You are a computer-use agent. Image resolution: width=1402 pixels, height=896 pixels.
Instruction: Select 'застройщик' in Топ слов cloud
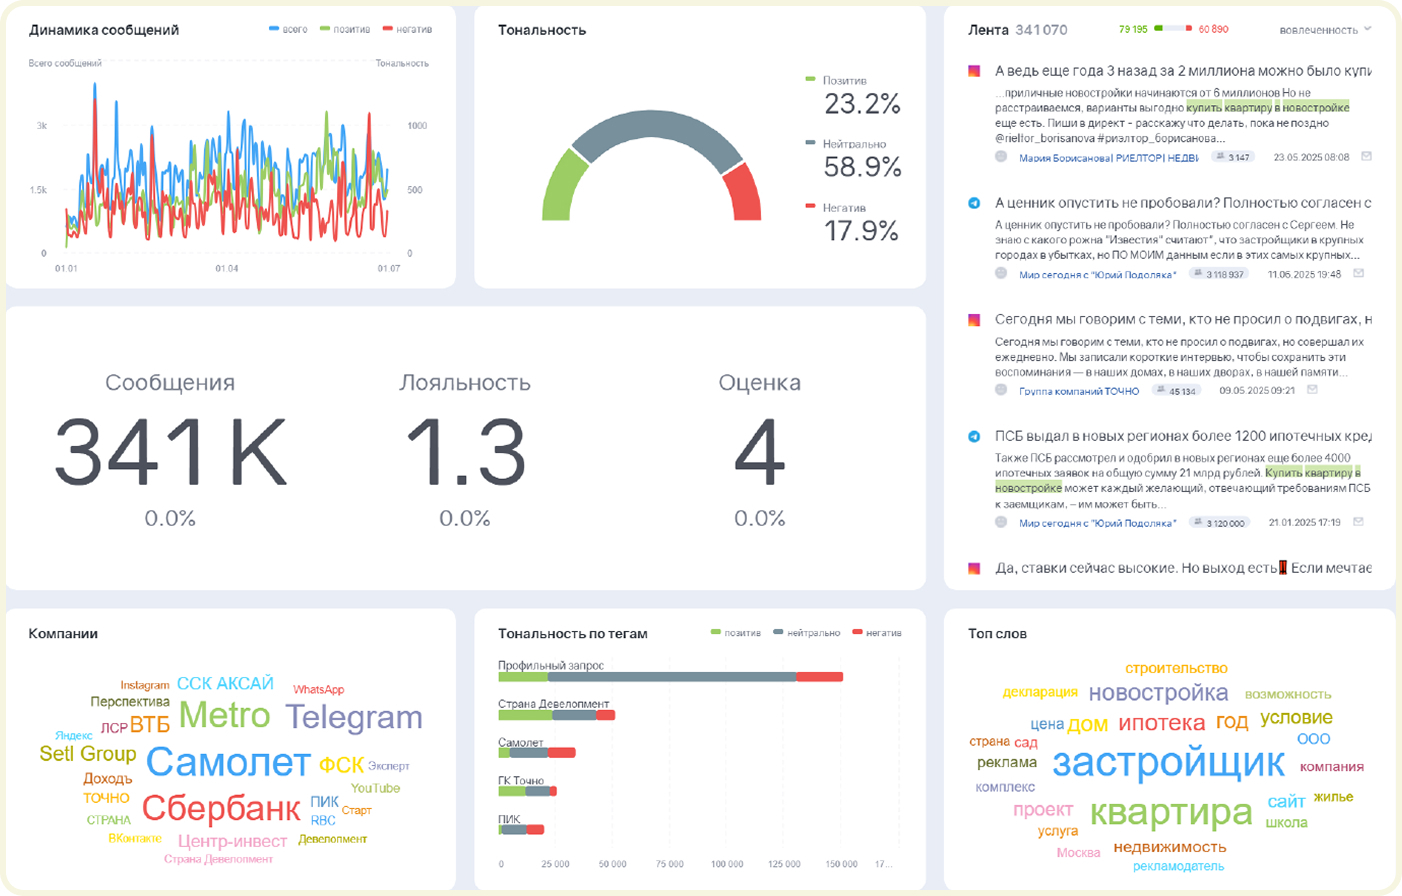click(x=1168, y=762)
